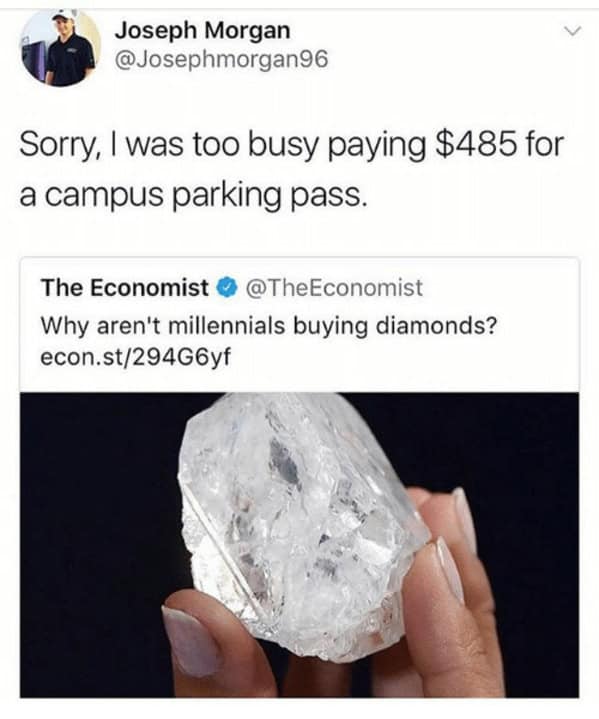The image size is (599, 719).
Task: Expand the tweet options chevron
Action: click(x=572, y=31)
